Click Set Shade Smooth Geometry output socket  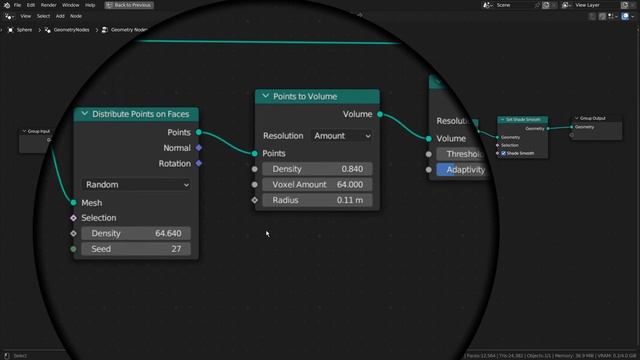(x=548, y=129)
